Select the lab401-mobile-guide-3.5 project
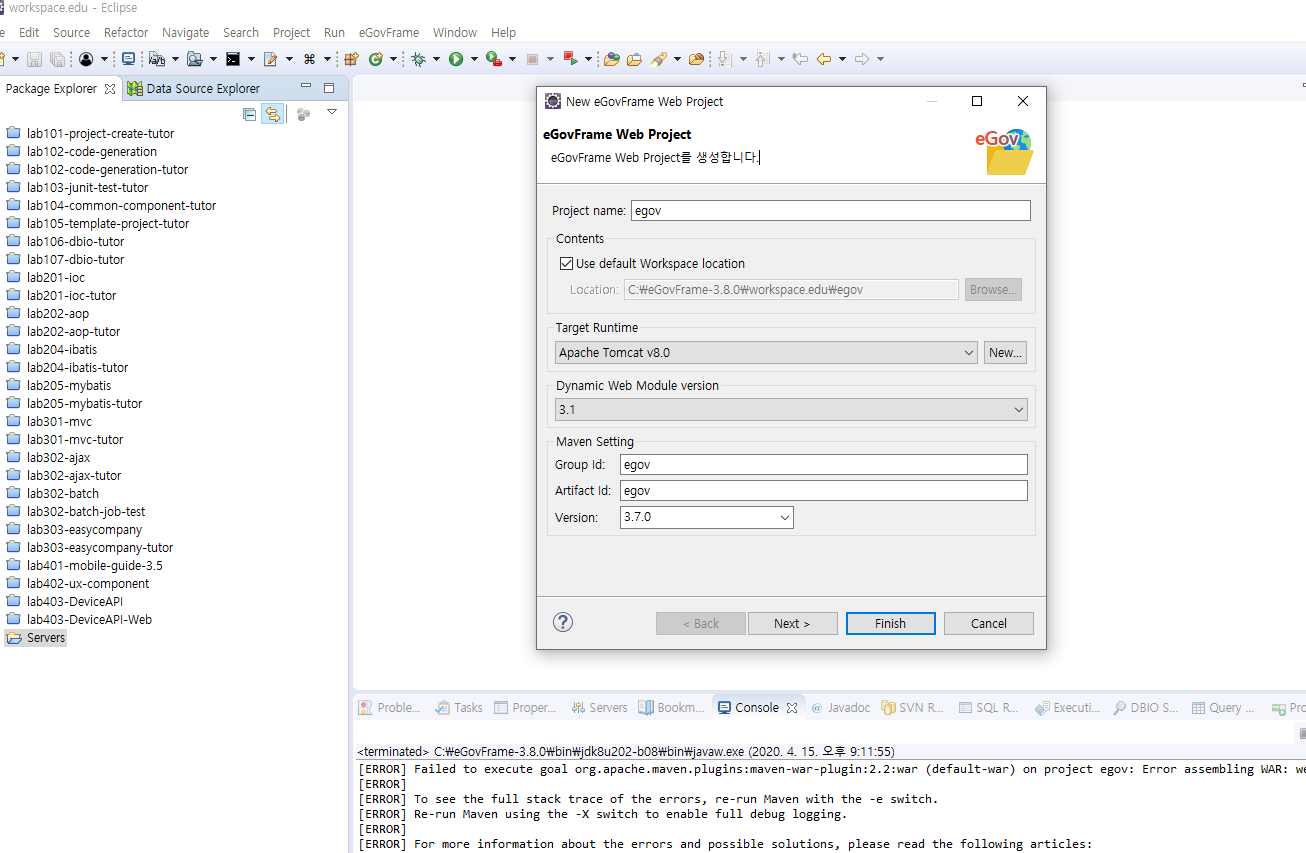1306x853 pixels. [94, 566]
